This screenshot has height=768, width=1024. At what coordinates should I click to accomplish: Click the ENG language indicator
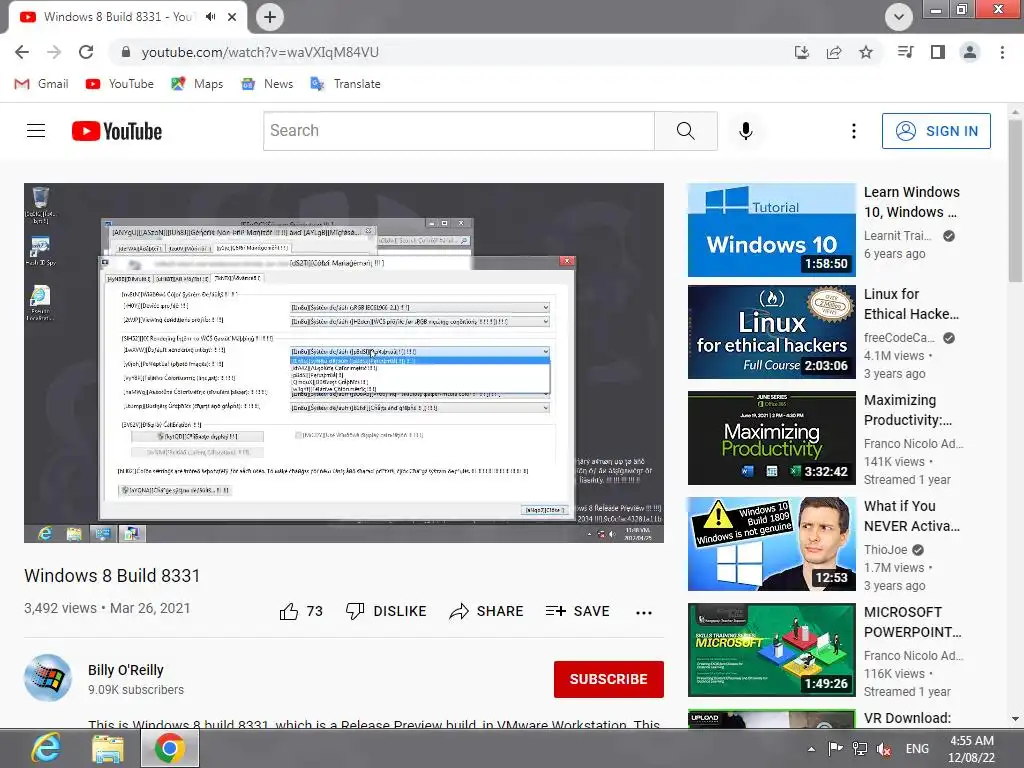click(917, 748)
